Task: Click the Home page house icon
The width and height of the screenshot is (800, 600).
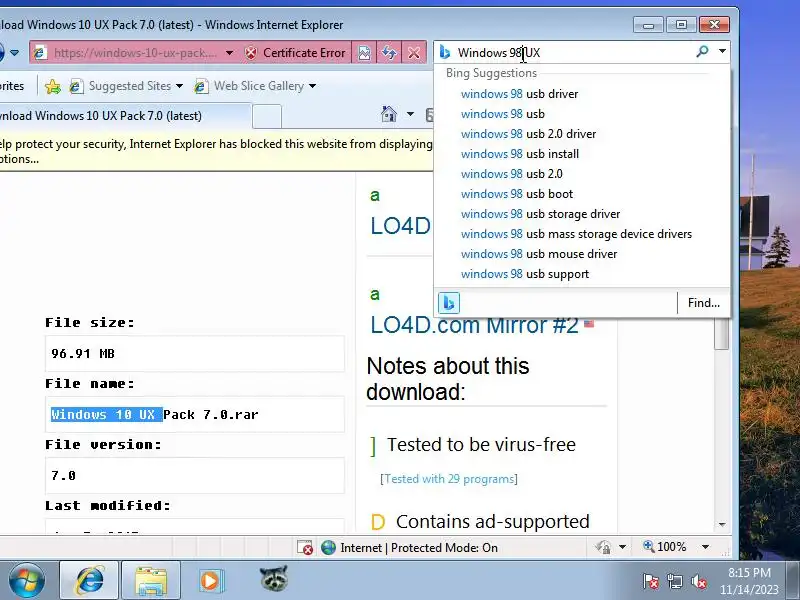Action: click(x=389, y=114)
